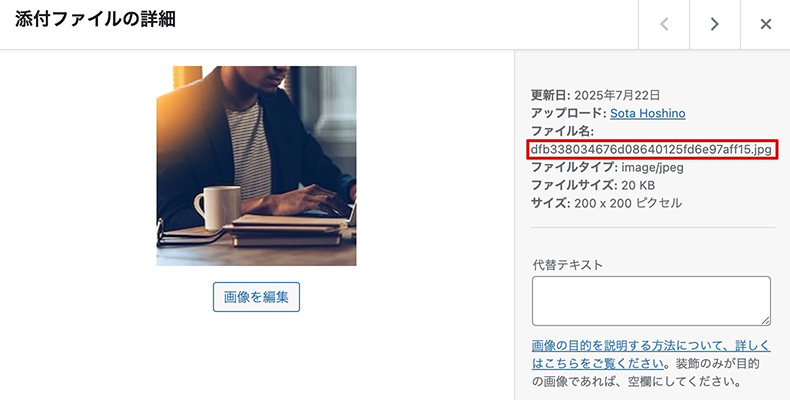Click the サイズ 200 x 200 ピクセル entry
The width and height of the screenshot is (790, 400).
tap(607, 203)
